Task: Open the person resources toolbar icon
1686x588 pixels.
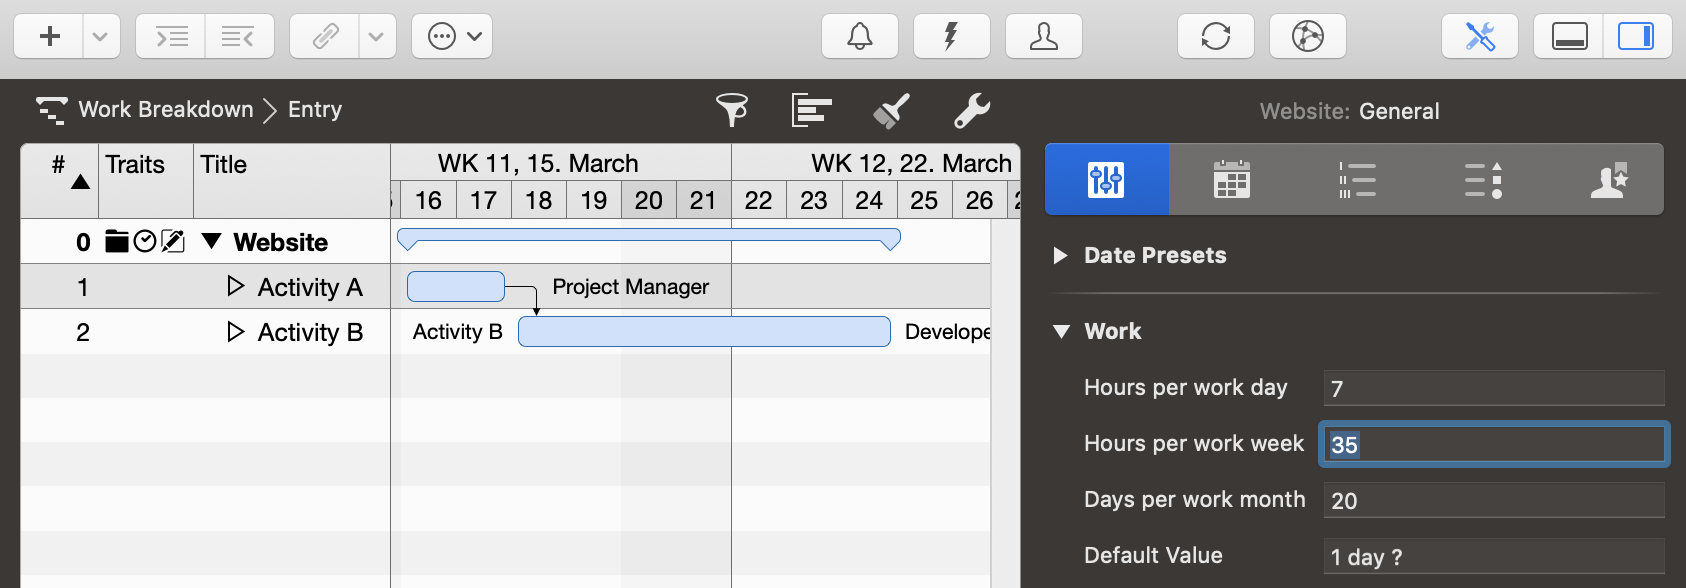Action: 1043,37
